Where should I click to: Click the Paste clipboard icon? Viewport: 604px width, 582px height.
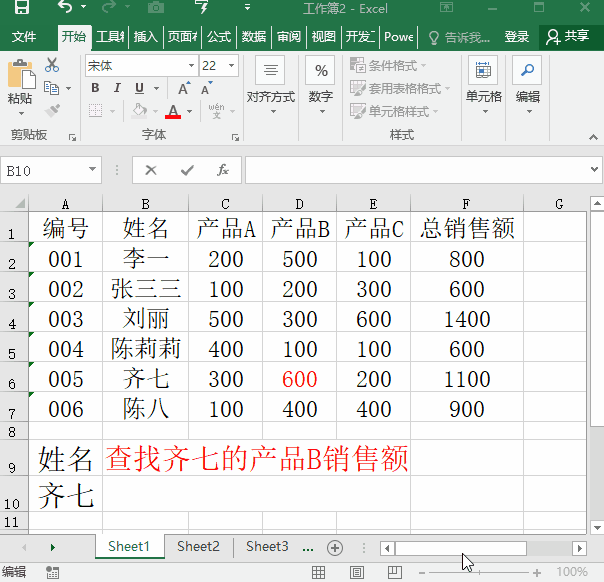(x=21, y=74)
